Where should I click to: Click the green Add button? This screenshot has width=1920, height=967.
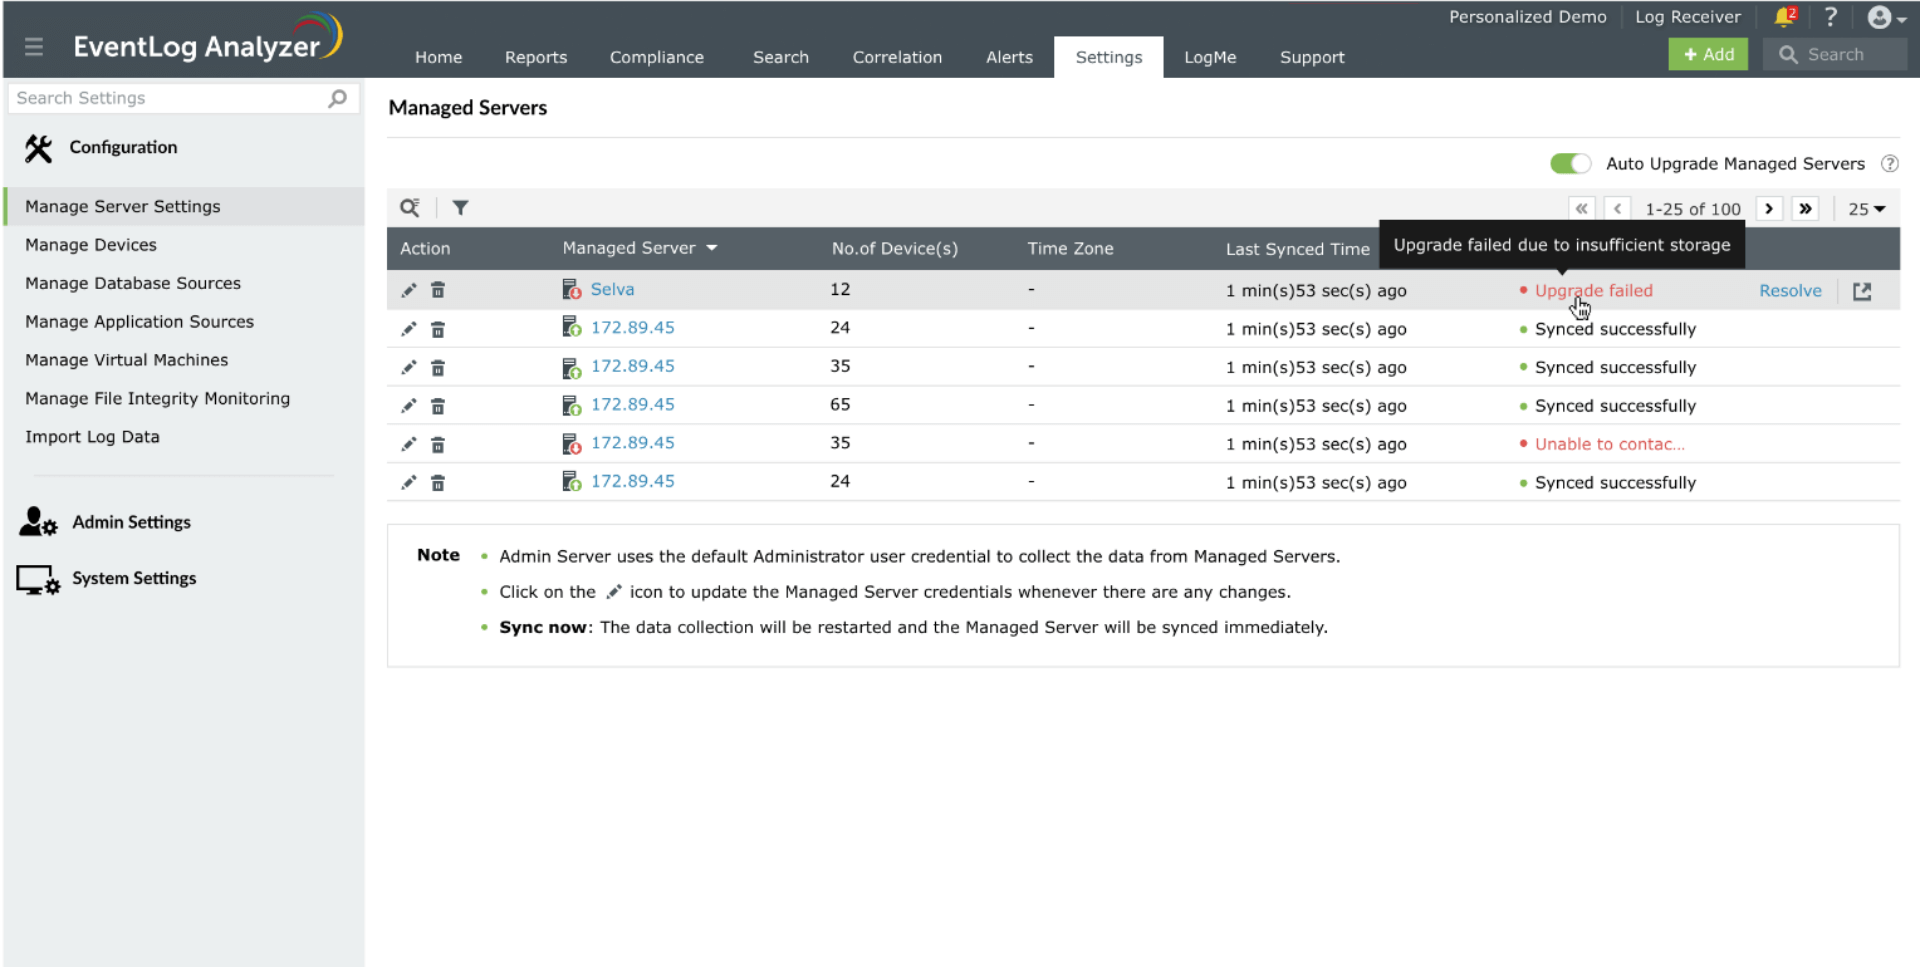click(1708, 54)
